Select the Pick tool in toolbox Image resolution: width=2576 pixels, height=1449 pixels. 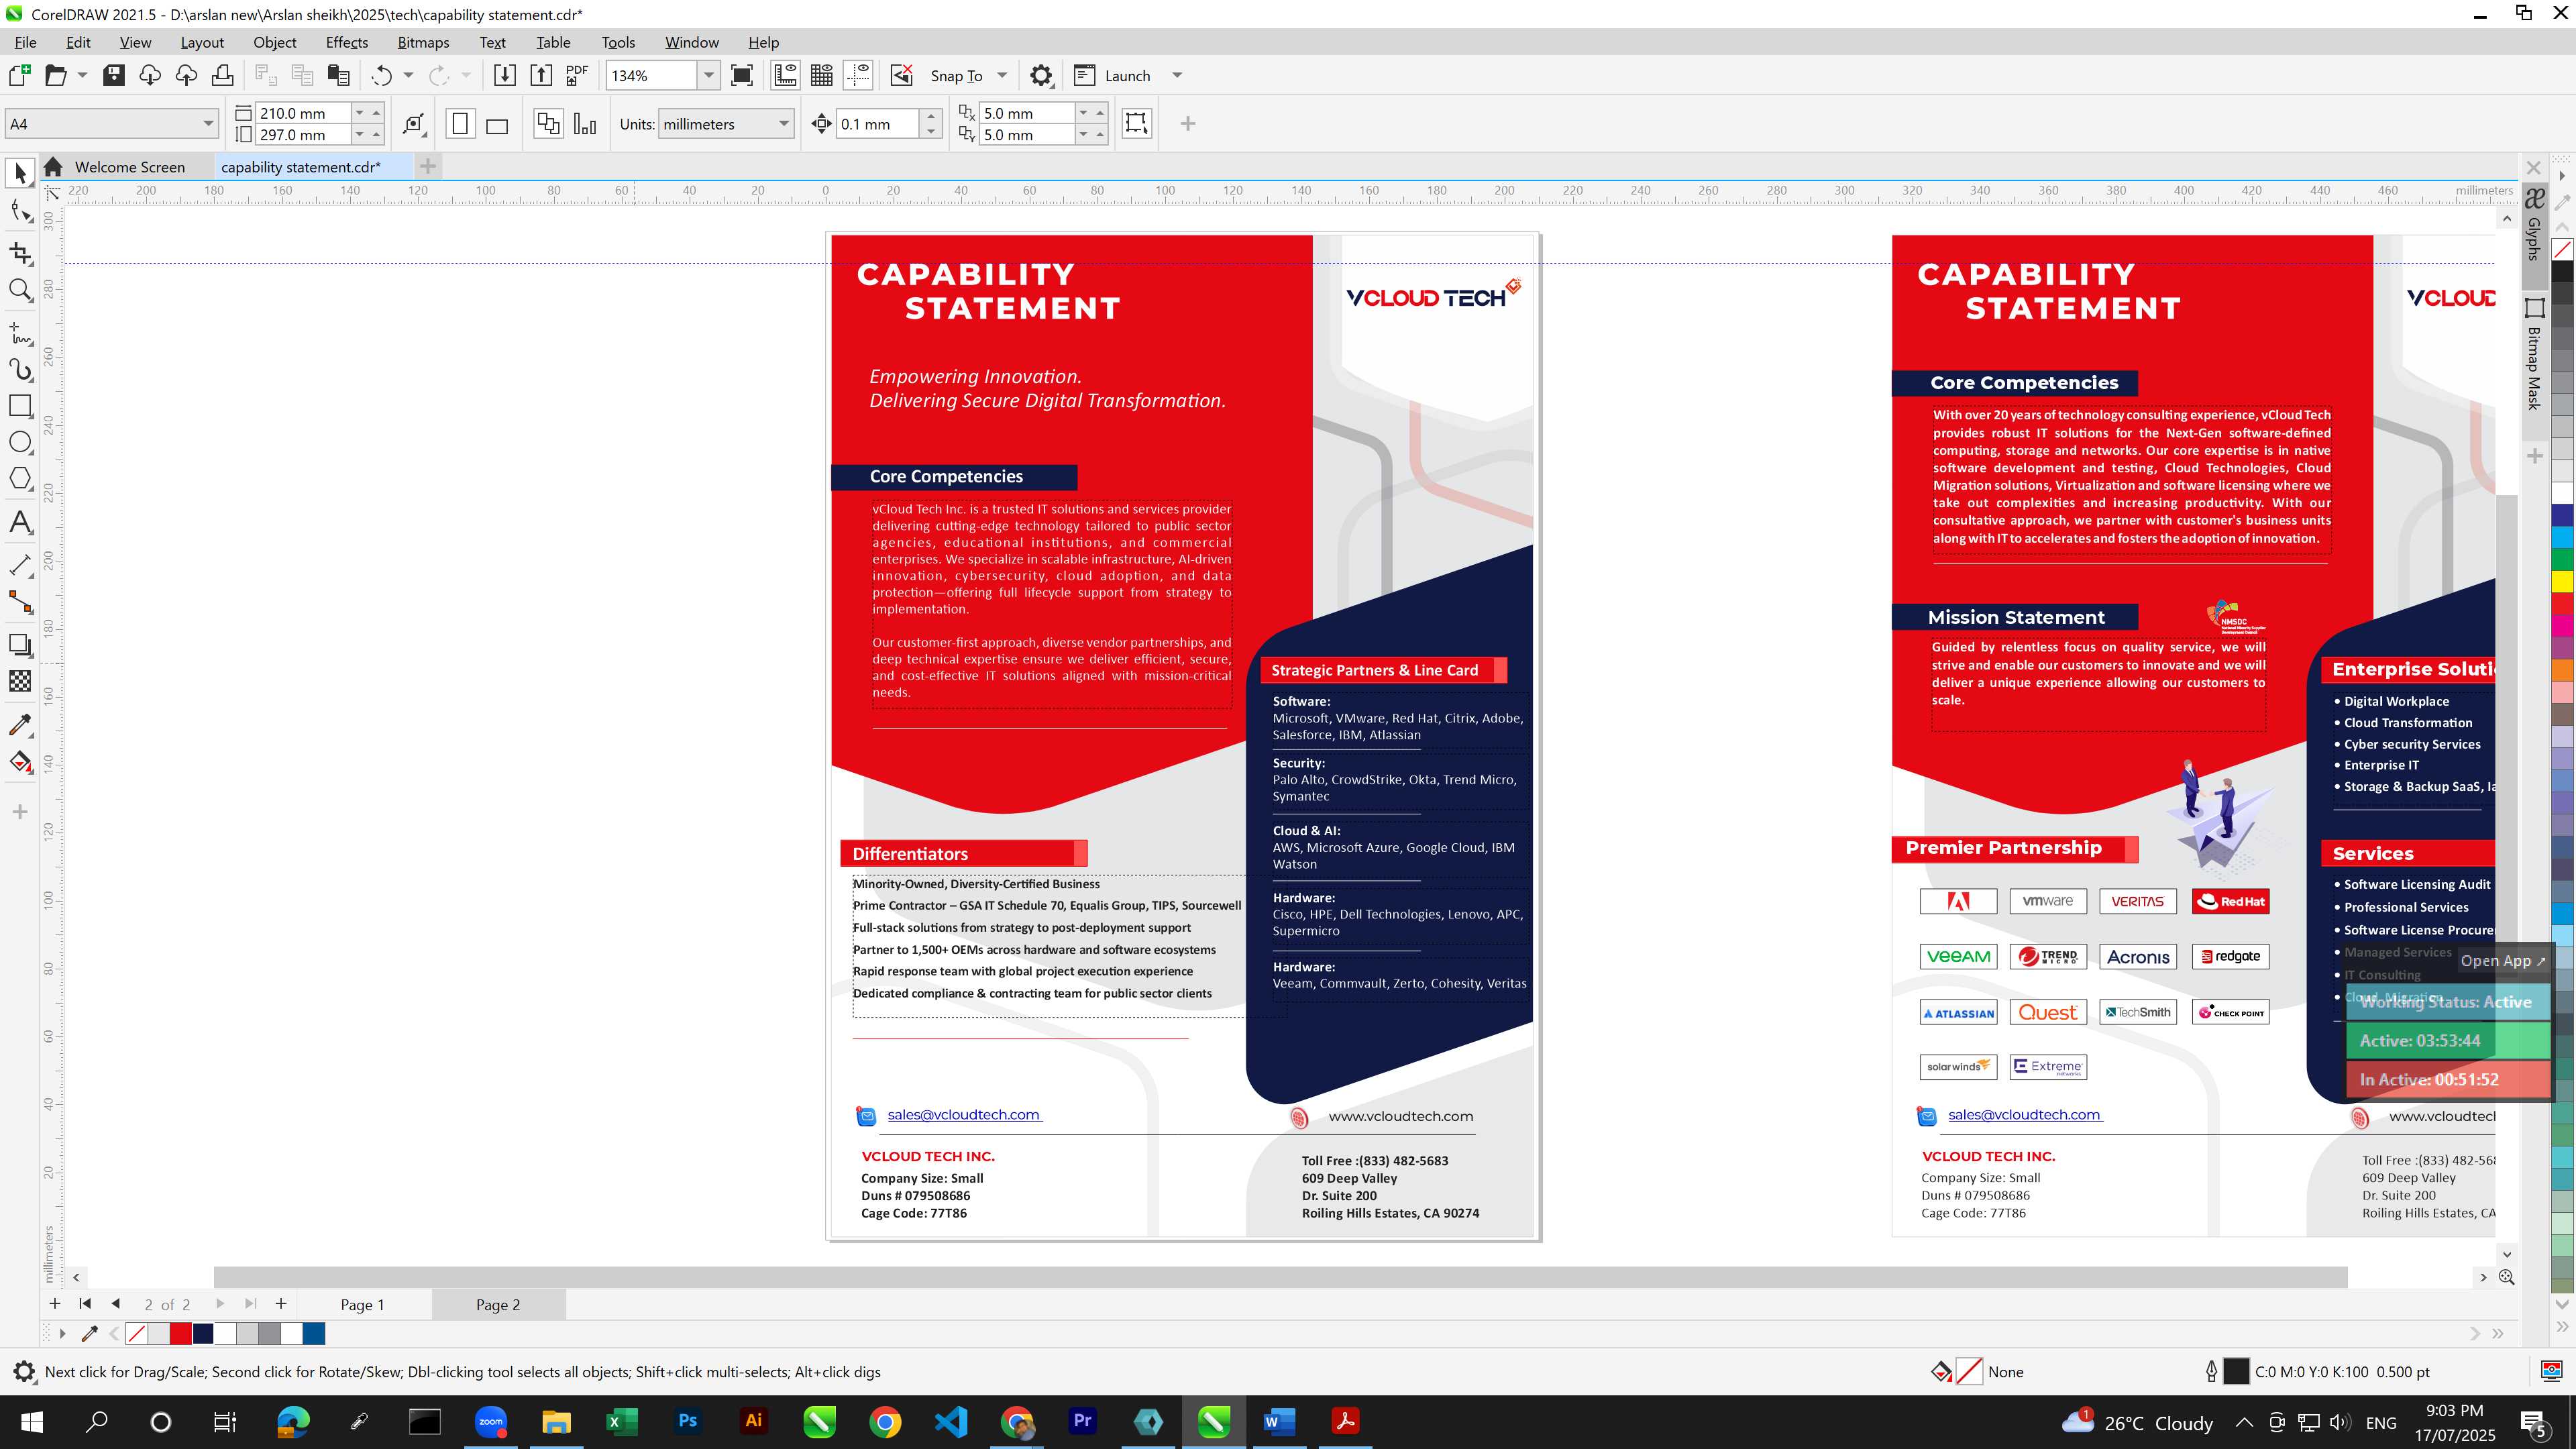click(20, 173)
